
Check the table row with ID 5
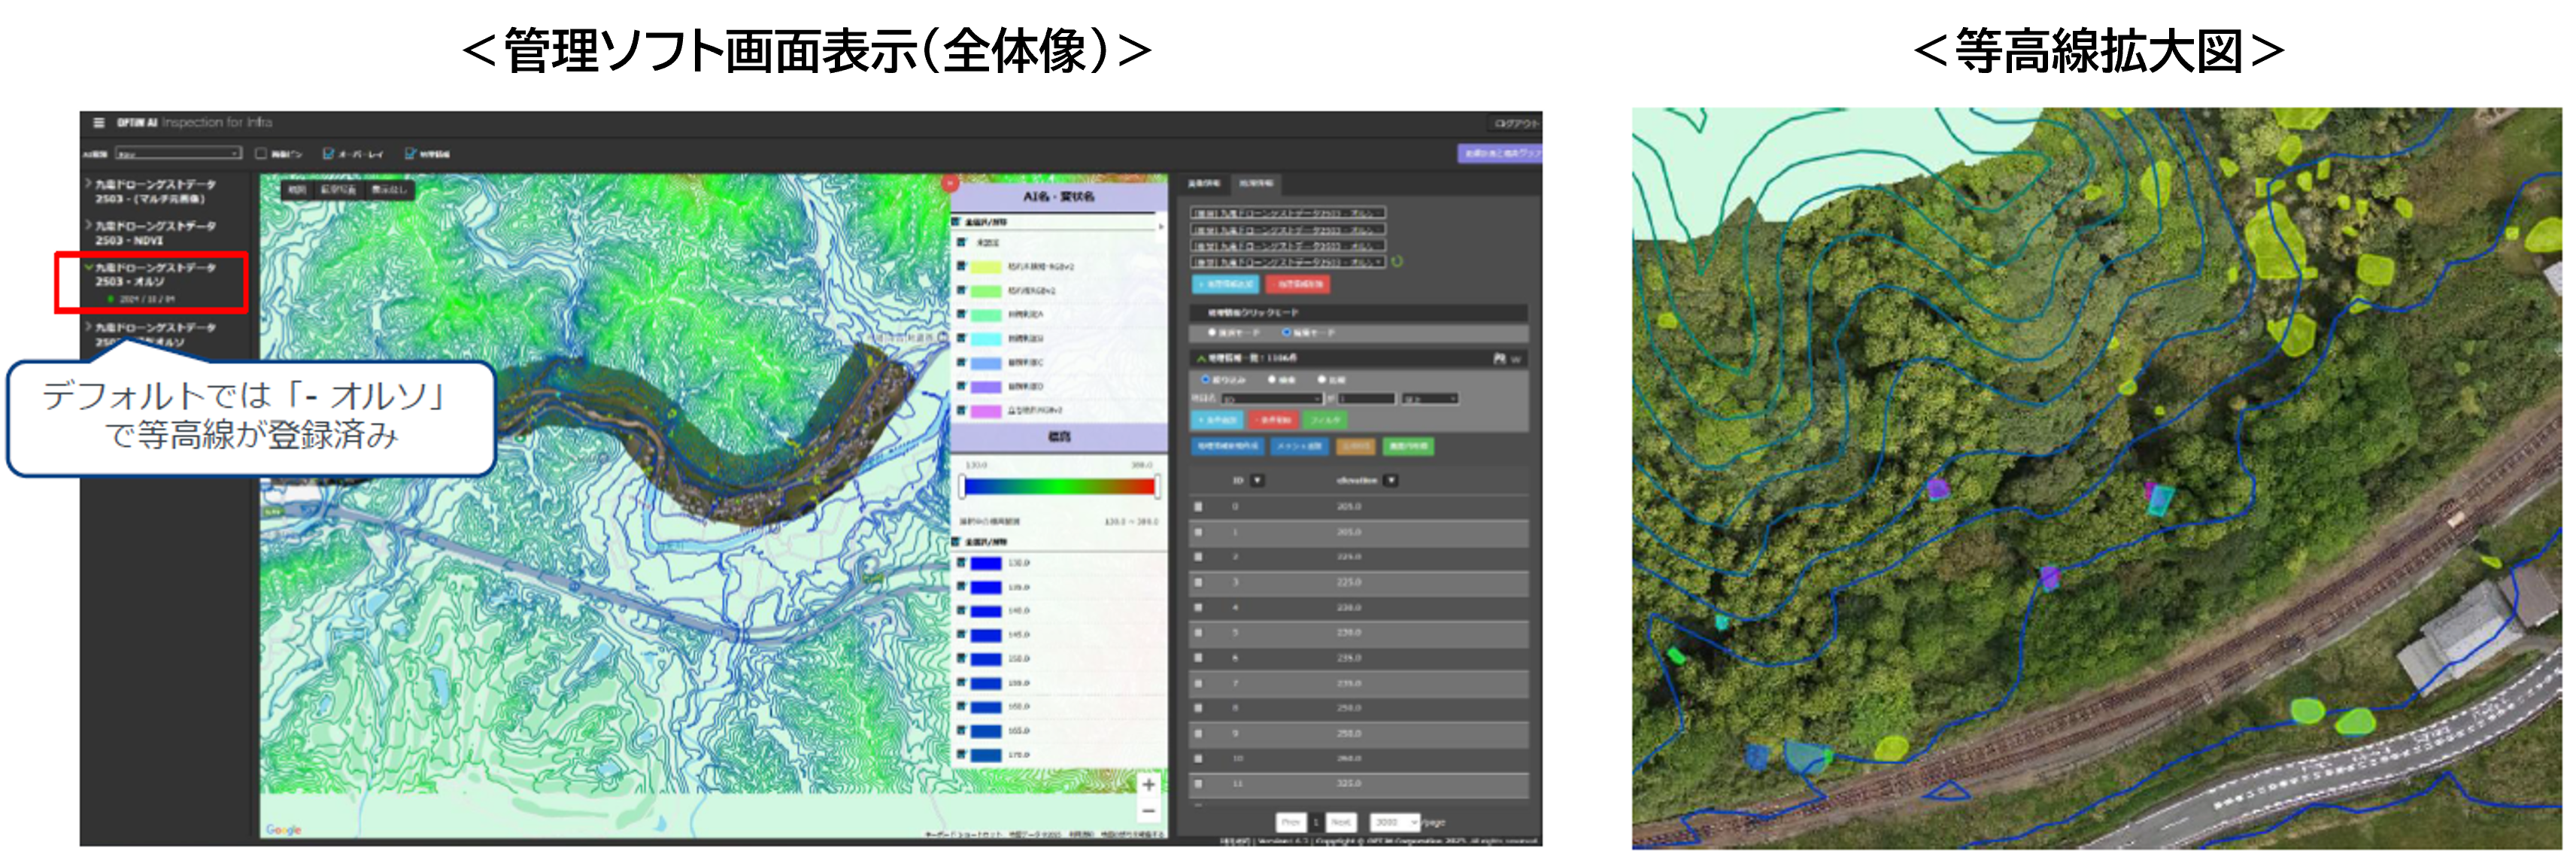[x=1198, y=633]
